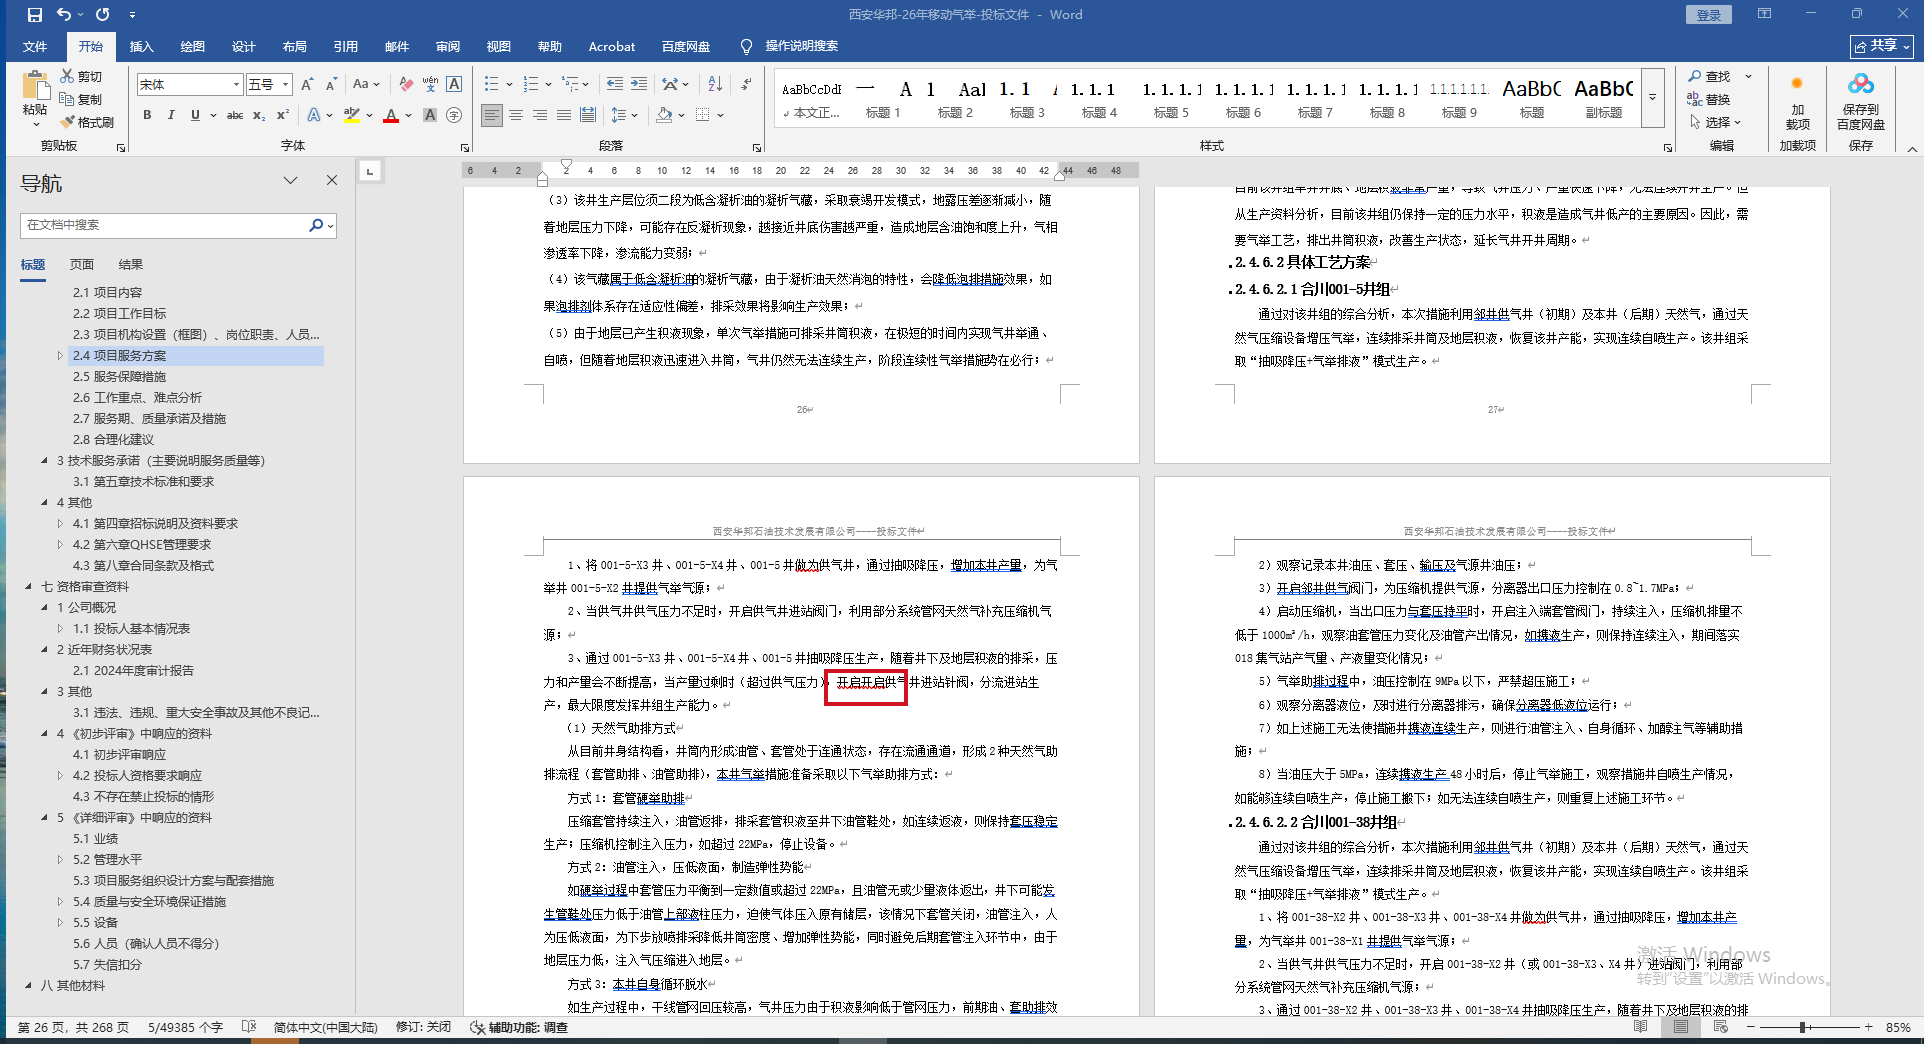Apply the red font color swatch
This screenshot has height=1044, width=1924.
pyautogui.click(x=391, y=115)
